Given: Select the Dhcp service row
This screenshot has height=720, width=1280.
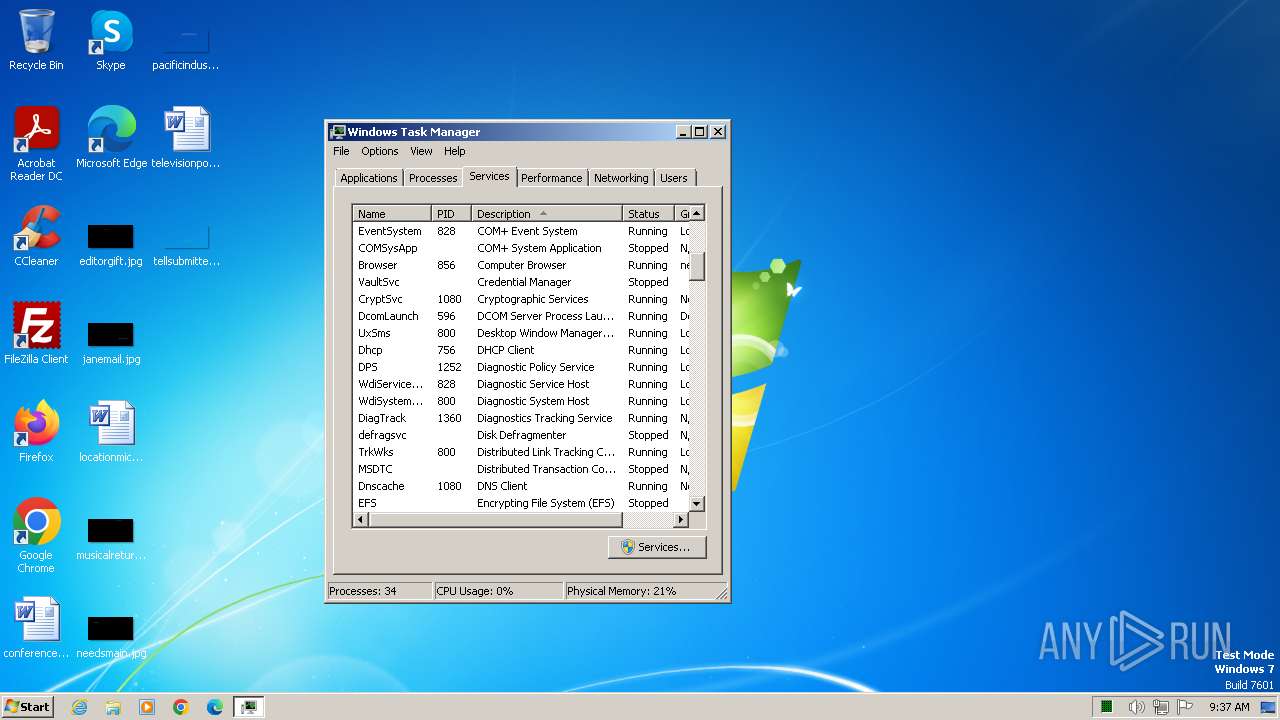Looking at the screenshot, I should (521, 350).
